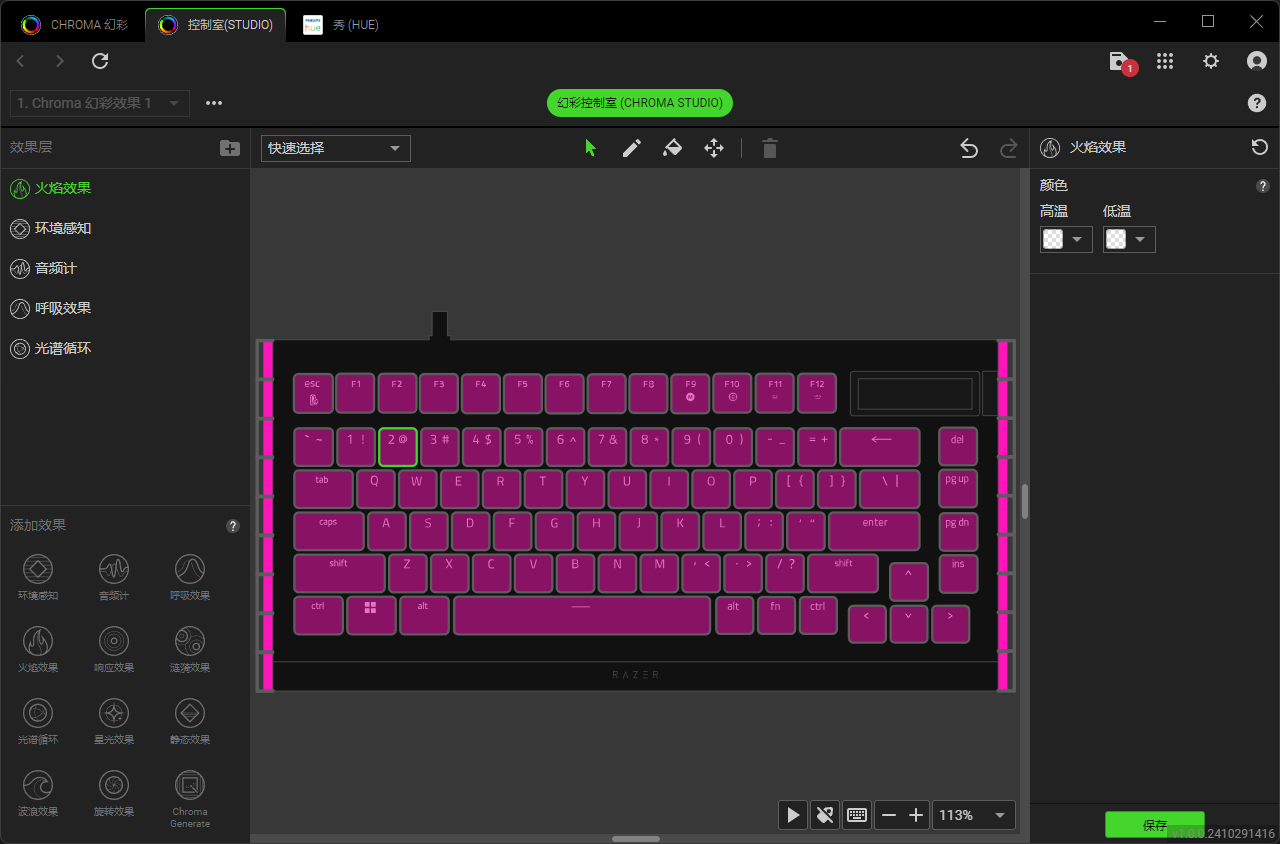Select the 呼吸效果 layer

click(125, 308)
